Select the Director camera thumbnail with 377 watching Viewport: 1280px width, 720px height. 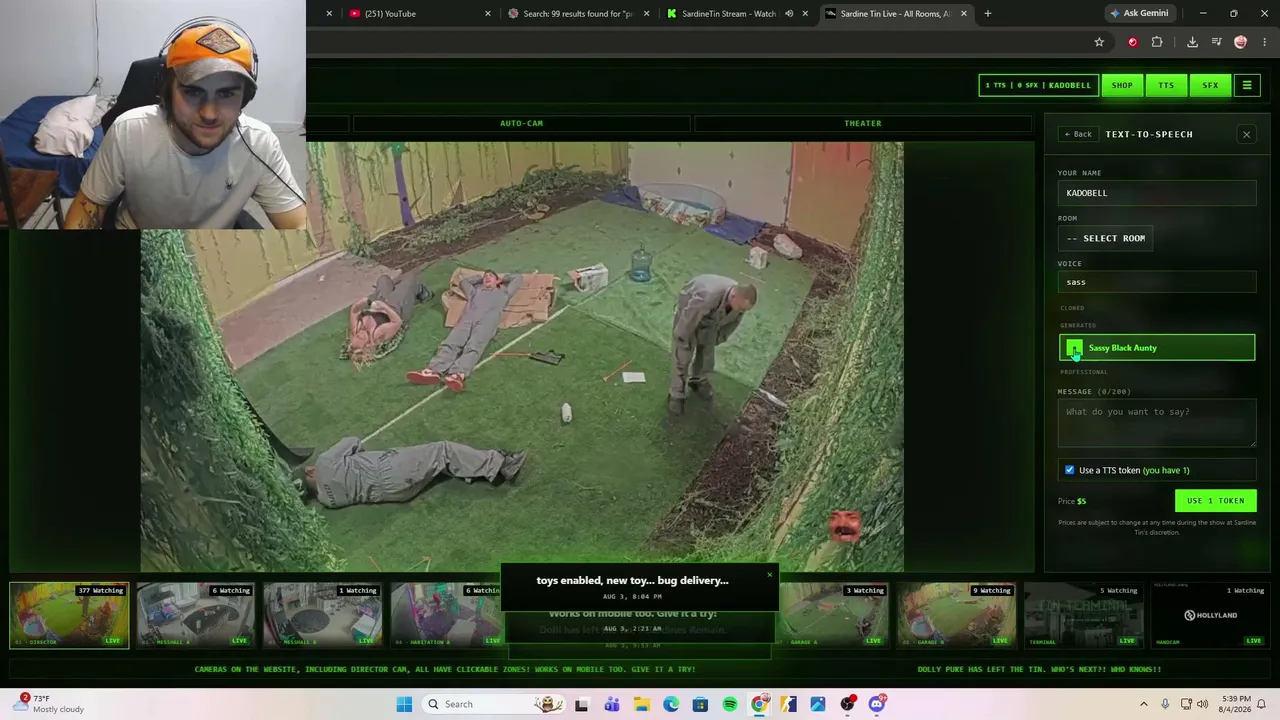click(x=69, y=615)
